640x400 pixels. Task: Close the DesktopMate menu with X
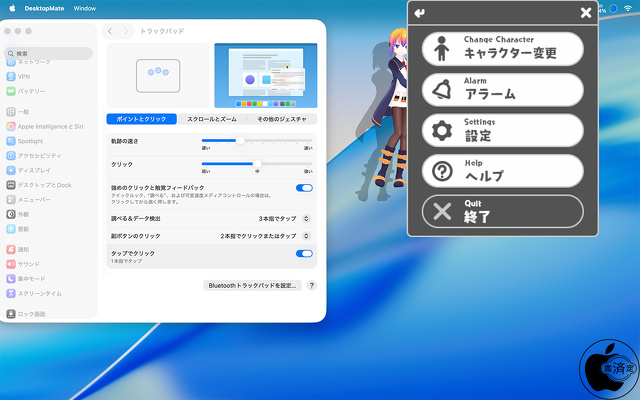click(x=586, y=13)
